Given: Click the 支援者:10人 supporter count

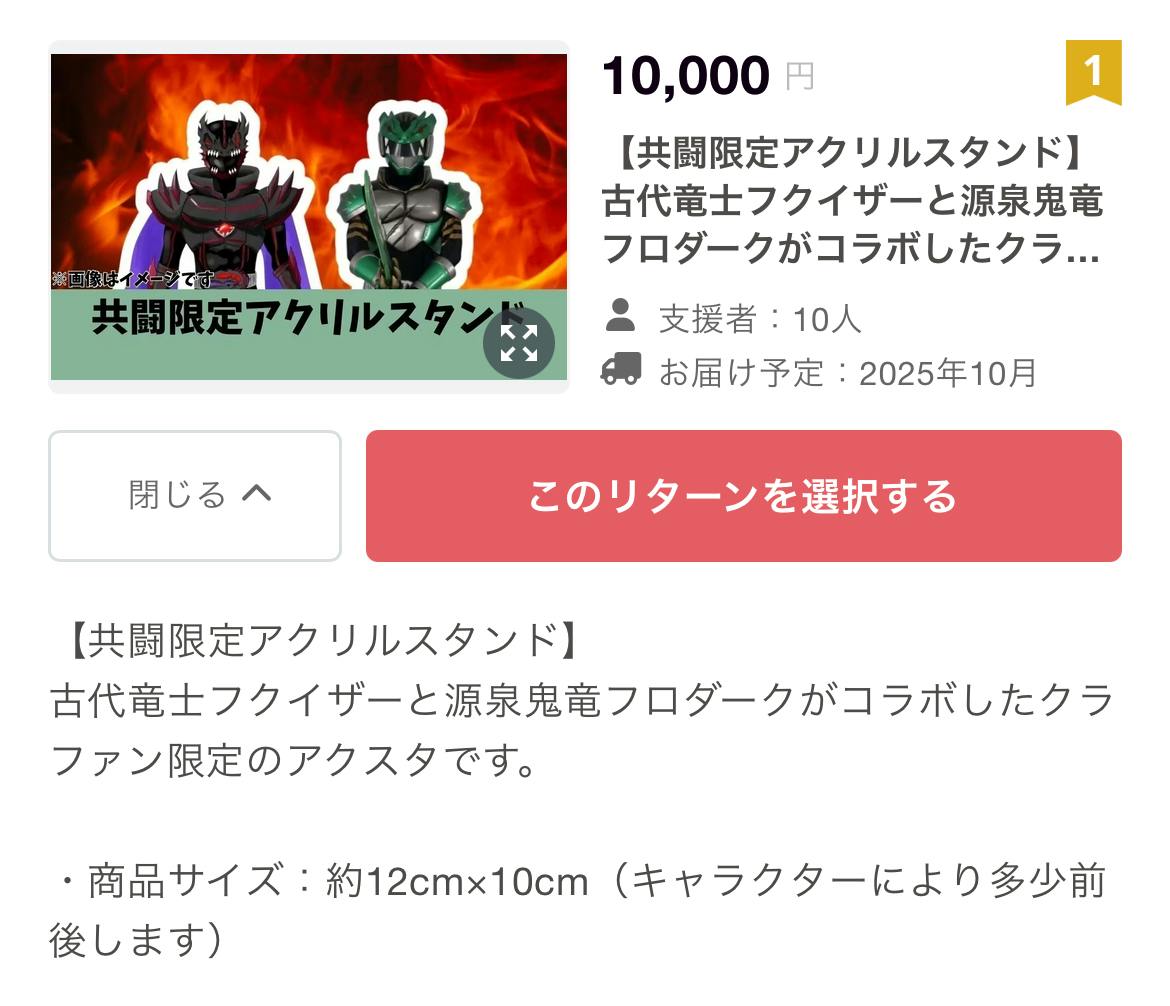Looking at the screenshot, I should pos(760,319).
